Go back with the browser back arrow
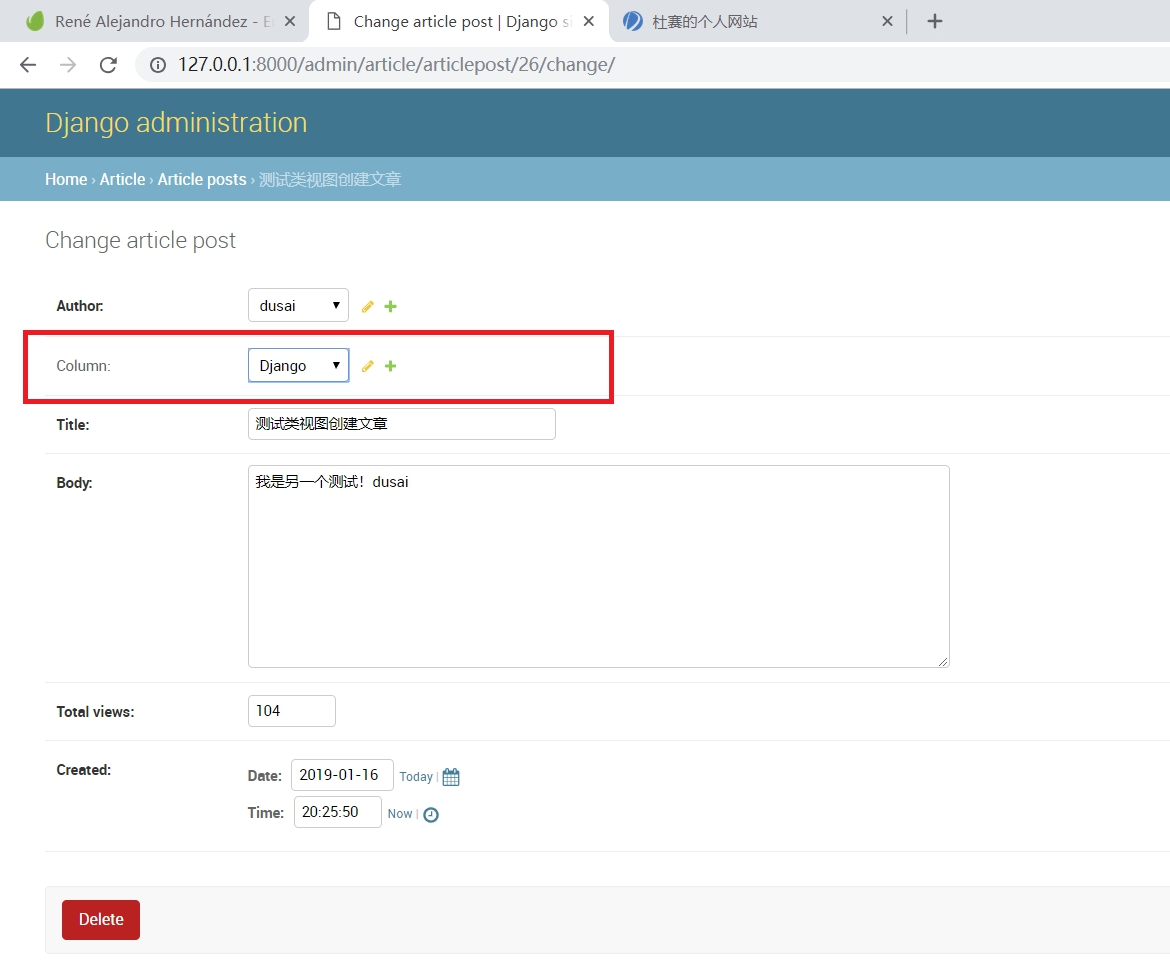This screenshot has width=1170, height=960. coord(28,65)
